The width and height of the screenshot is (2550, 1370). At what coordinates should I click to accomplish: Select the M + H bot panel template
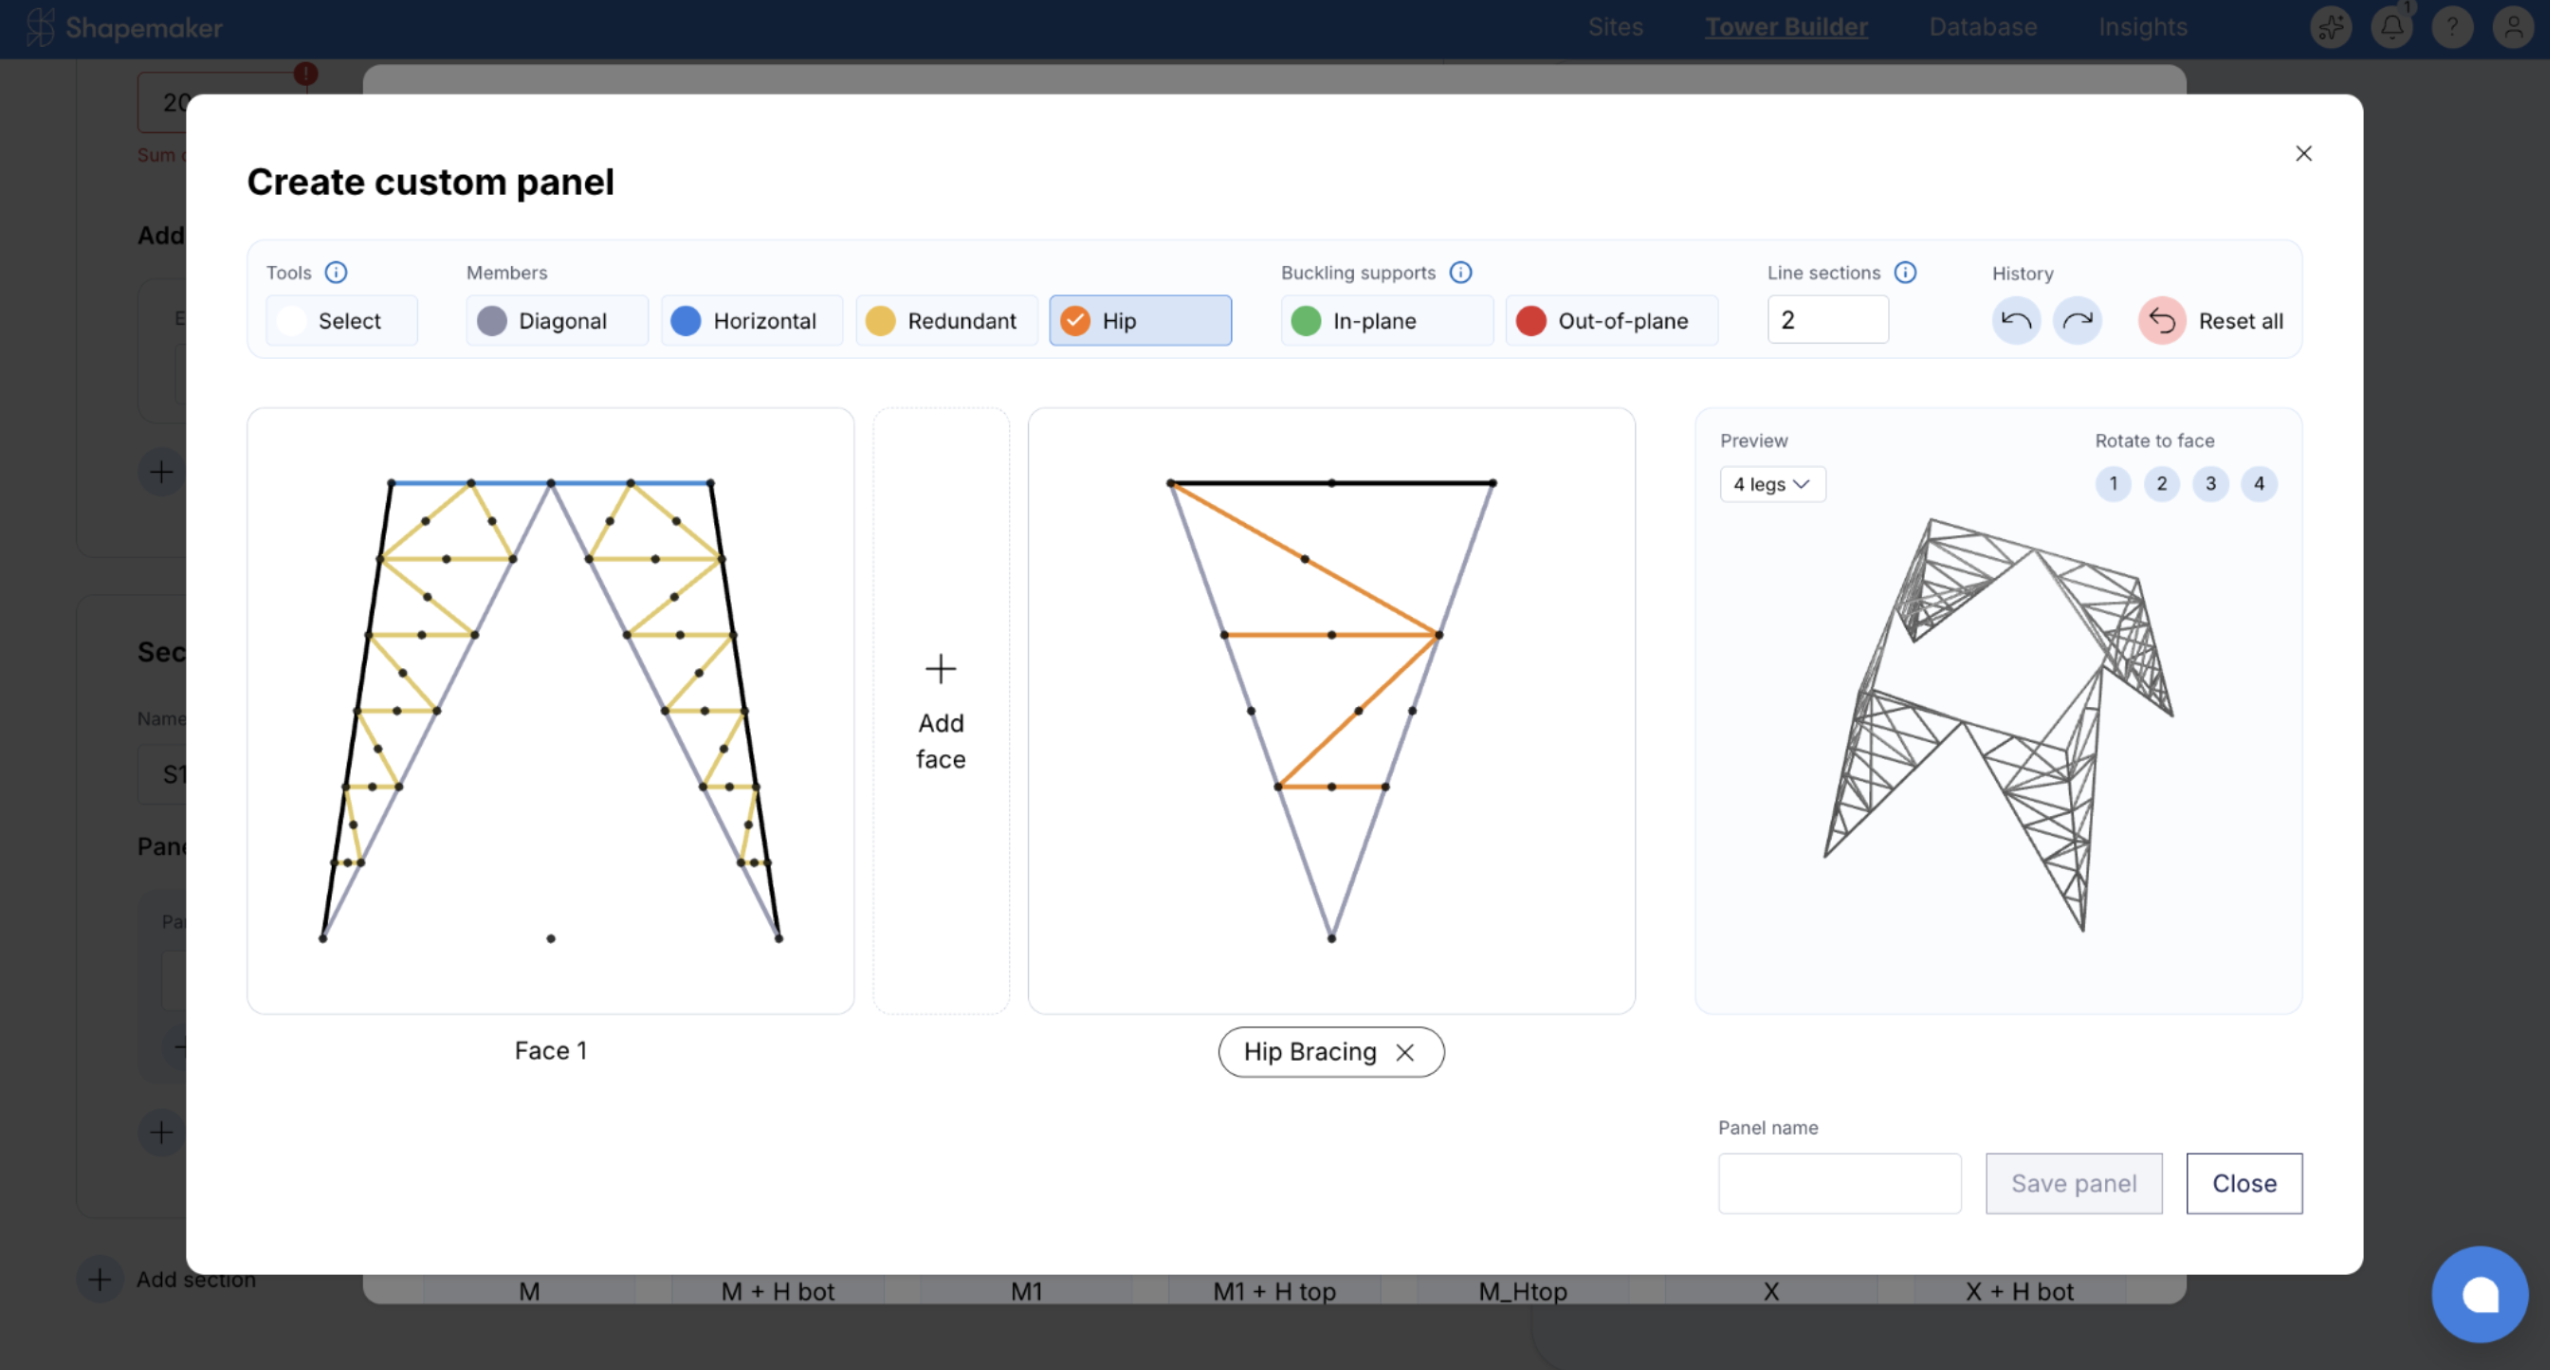pyautogui.click(x=778, y=1291)
